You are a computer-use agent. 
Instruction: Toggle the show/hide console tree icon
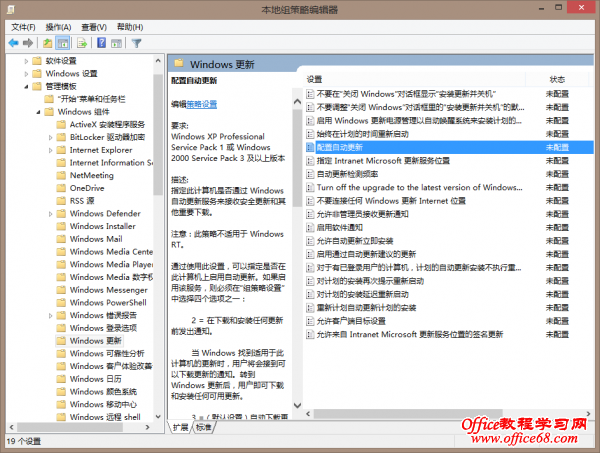pyautogui.click(x=62, y=43)
